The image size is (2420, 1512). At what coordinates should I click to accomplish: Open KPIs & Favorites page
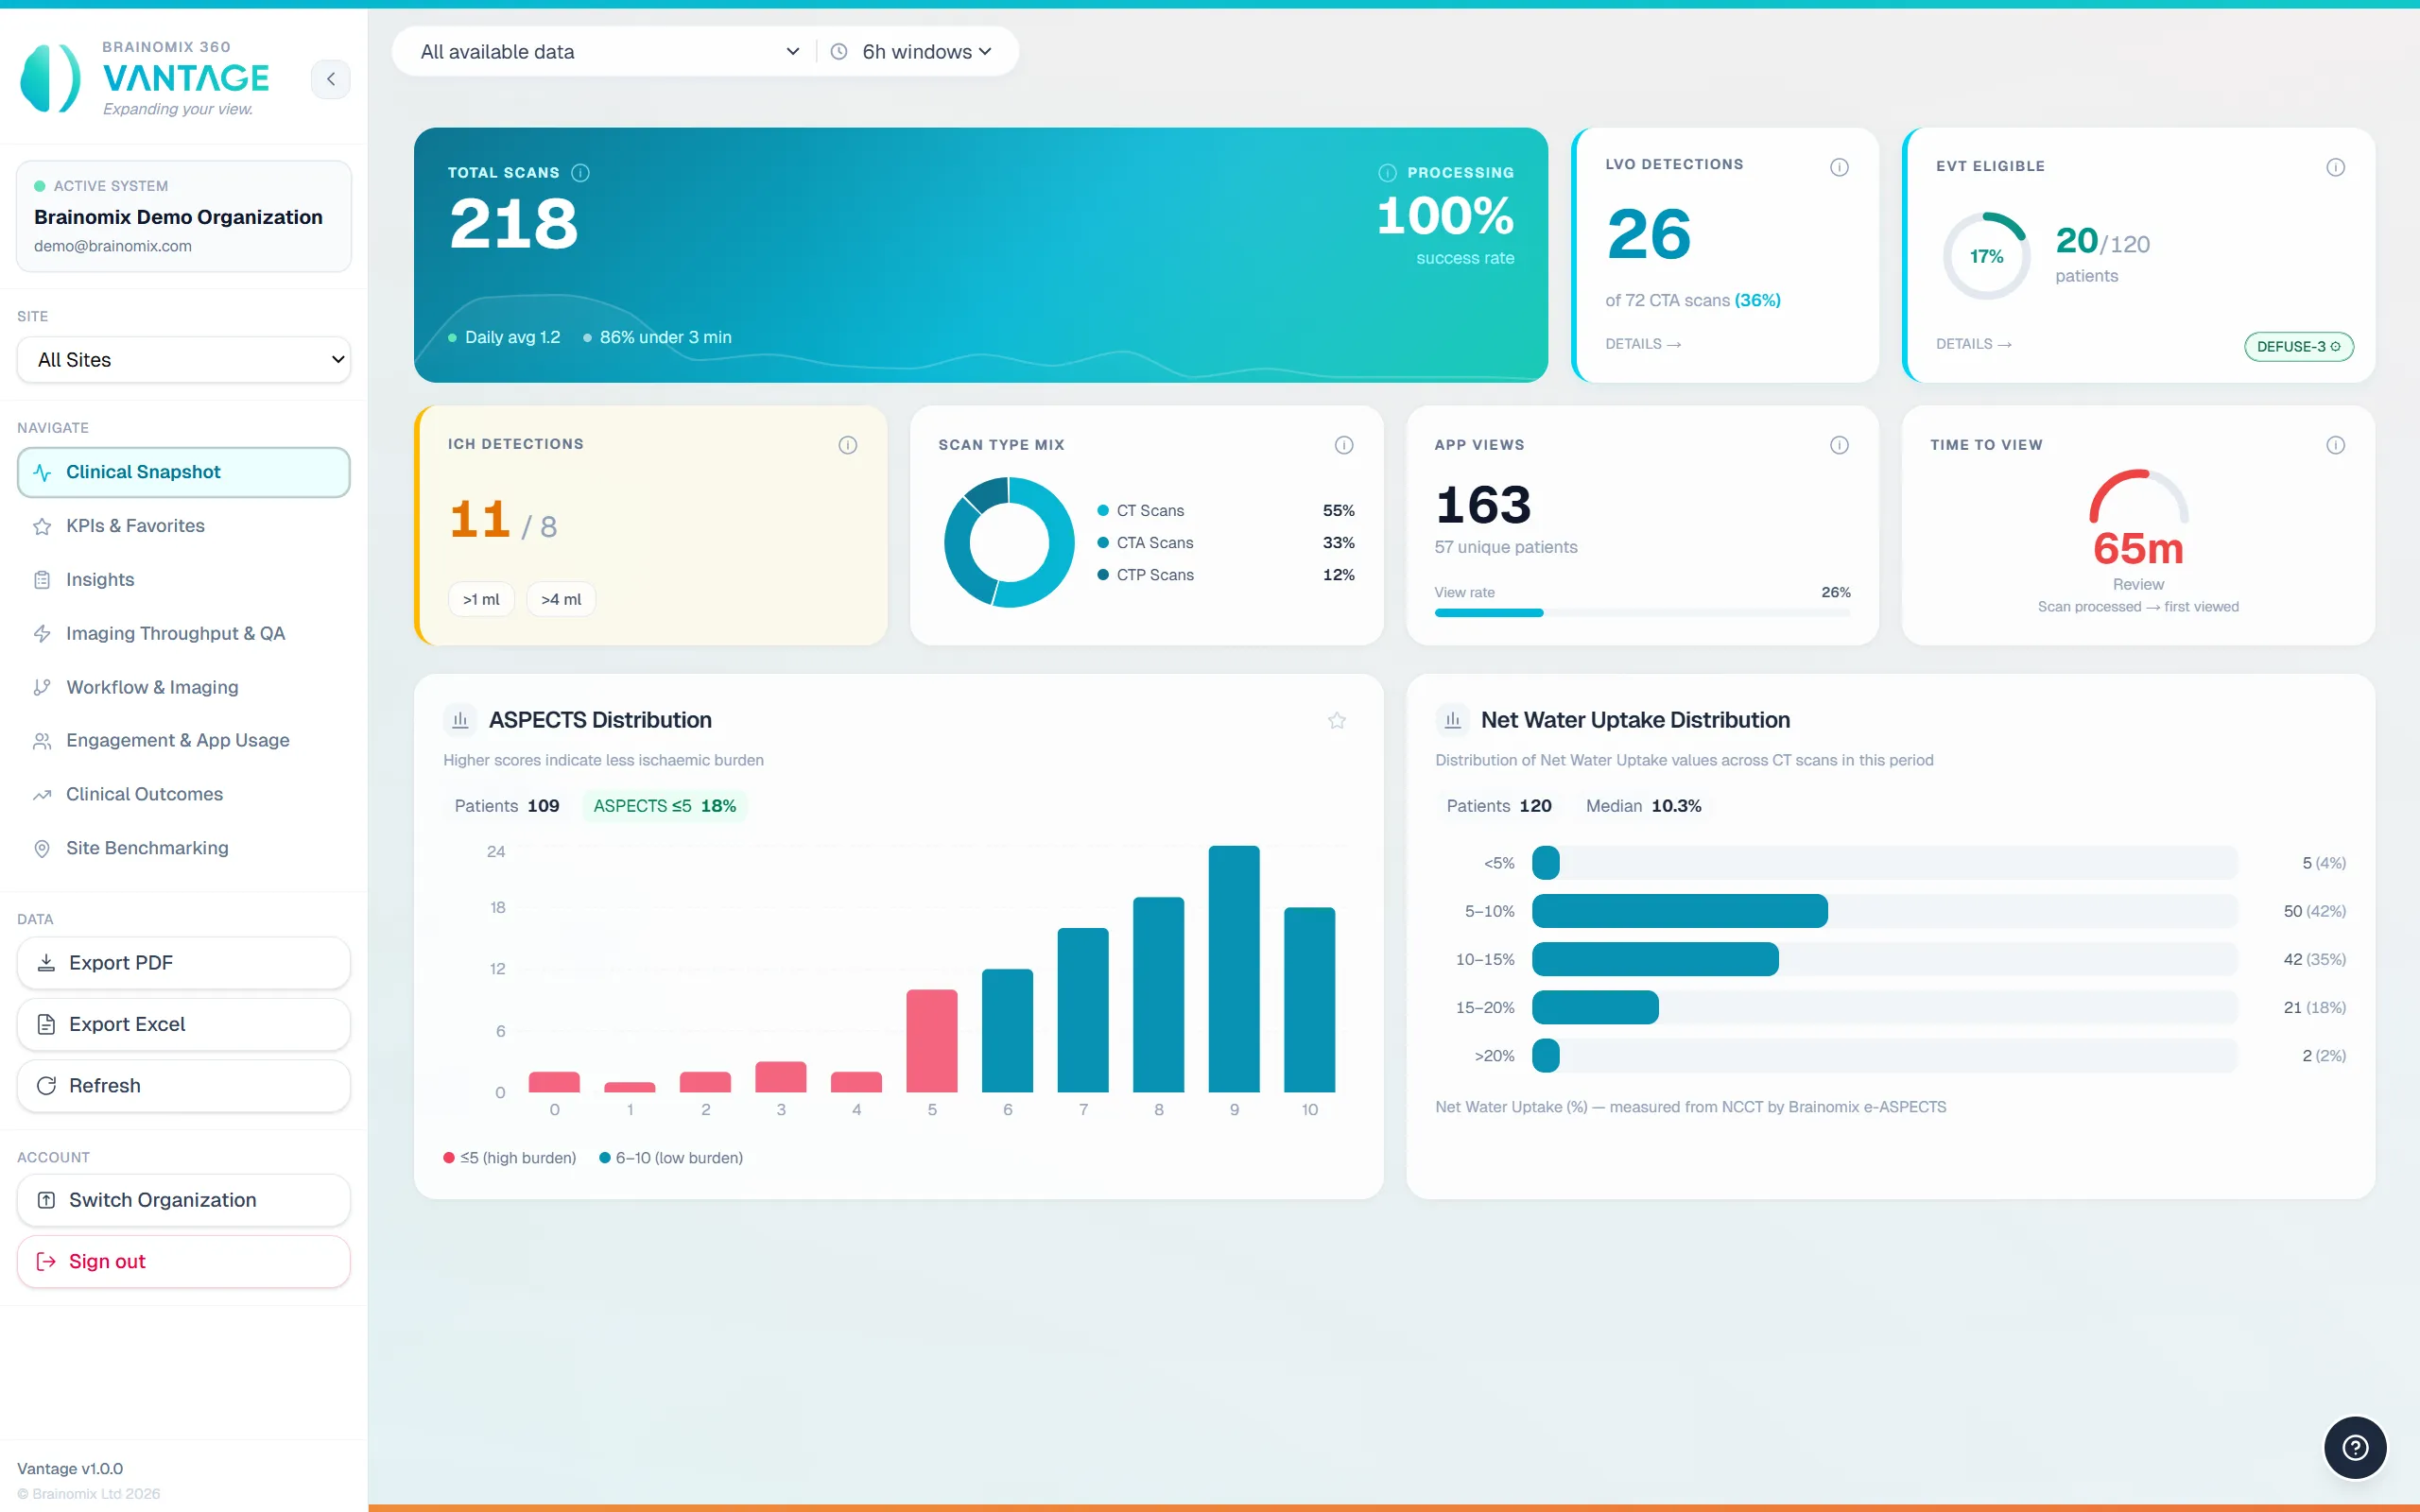[x=184, y=526]
